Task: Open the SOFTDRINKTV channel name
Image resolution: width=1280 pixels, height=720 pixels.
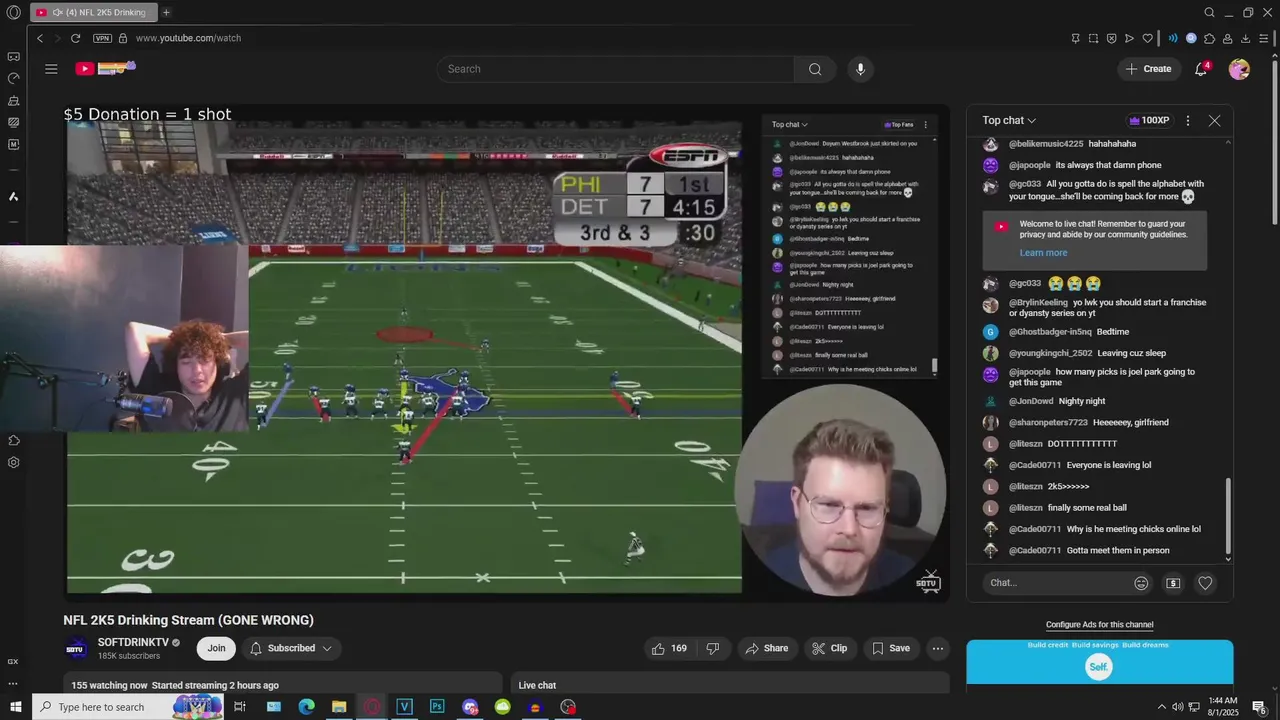Action: pos(133,642)
